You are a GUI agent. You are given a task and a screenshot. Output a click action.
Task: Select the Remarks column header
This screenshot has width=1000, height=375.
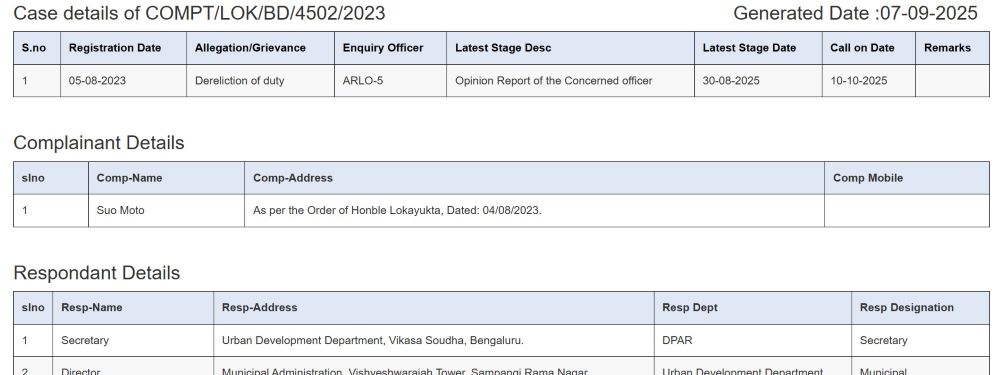point(952,48)
